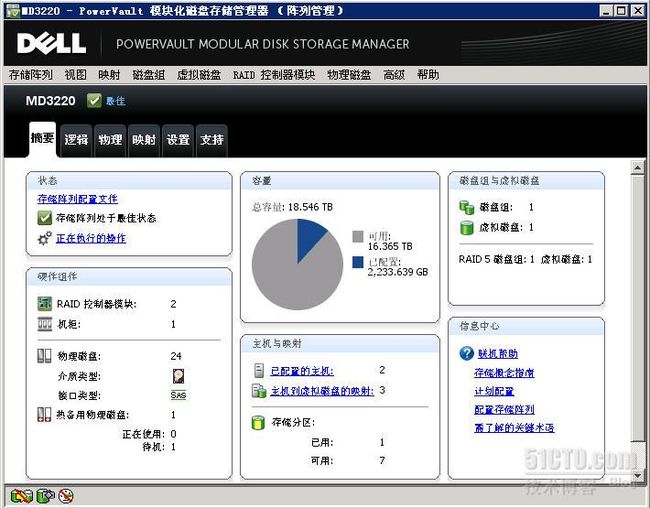Image resolution: width=650 pixels, height=508 pixels.
Task: Open the 主机到虚拟磁盘的映射 link
Action: pos(322,390)
